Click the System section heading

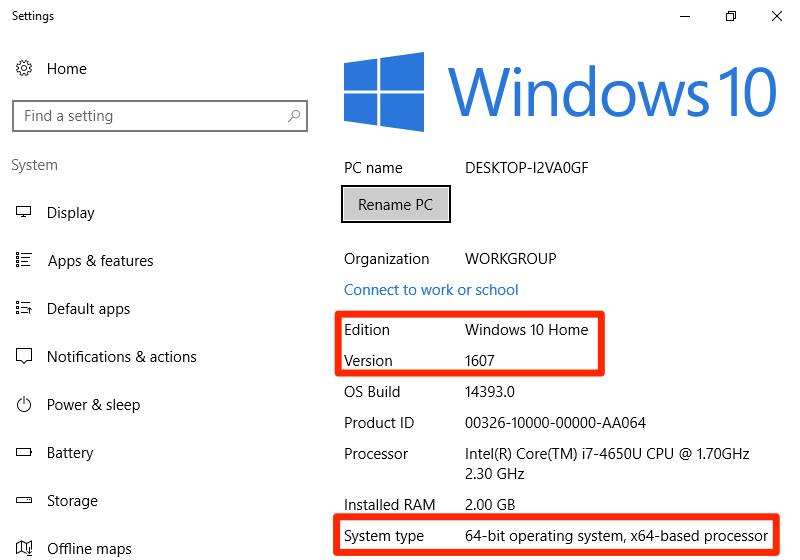[x=34, y=165]
